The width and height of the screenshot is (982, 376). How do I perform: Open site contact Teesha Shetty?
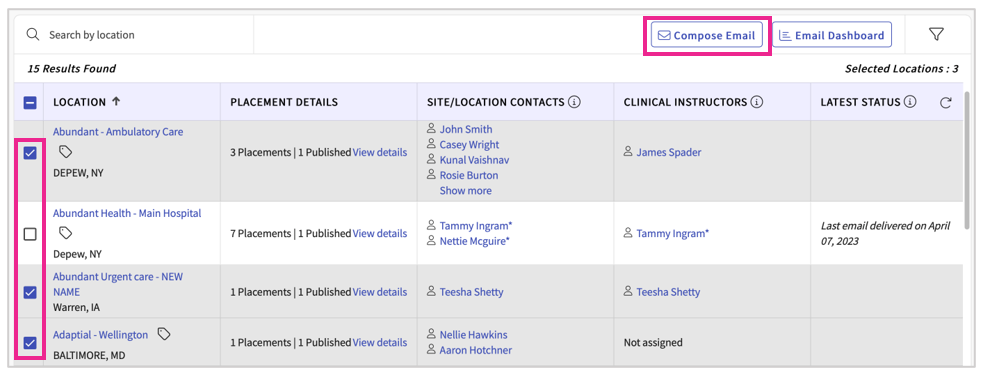click(472, 292)
